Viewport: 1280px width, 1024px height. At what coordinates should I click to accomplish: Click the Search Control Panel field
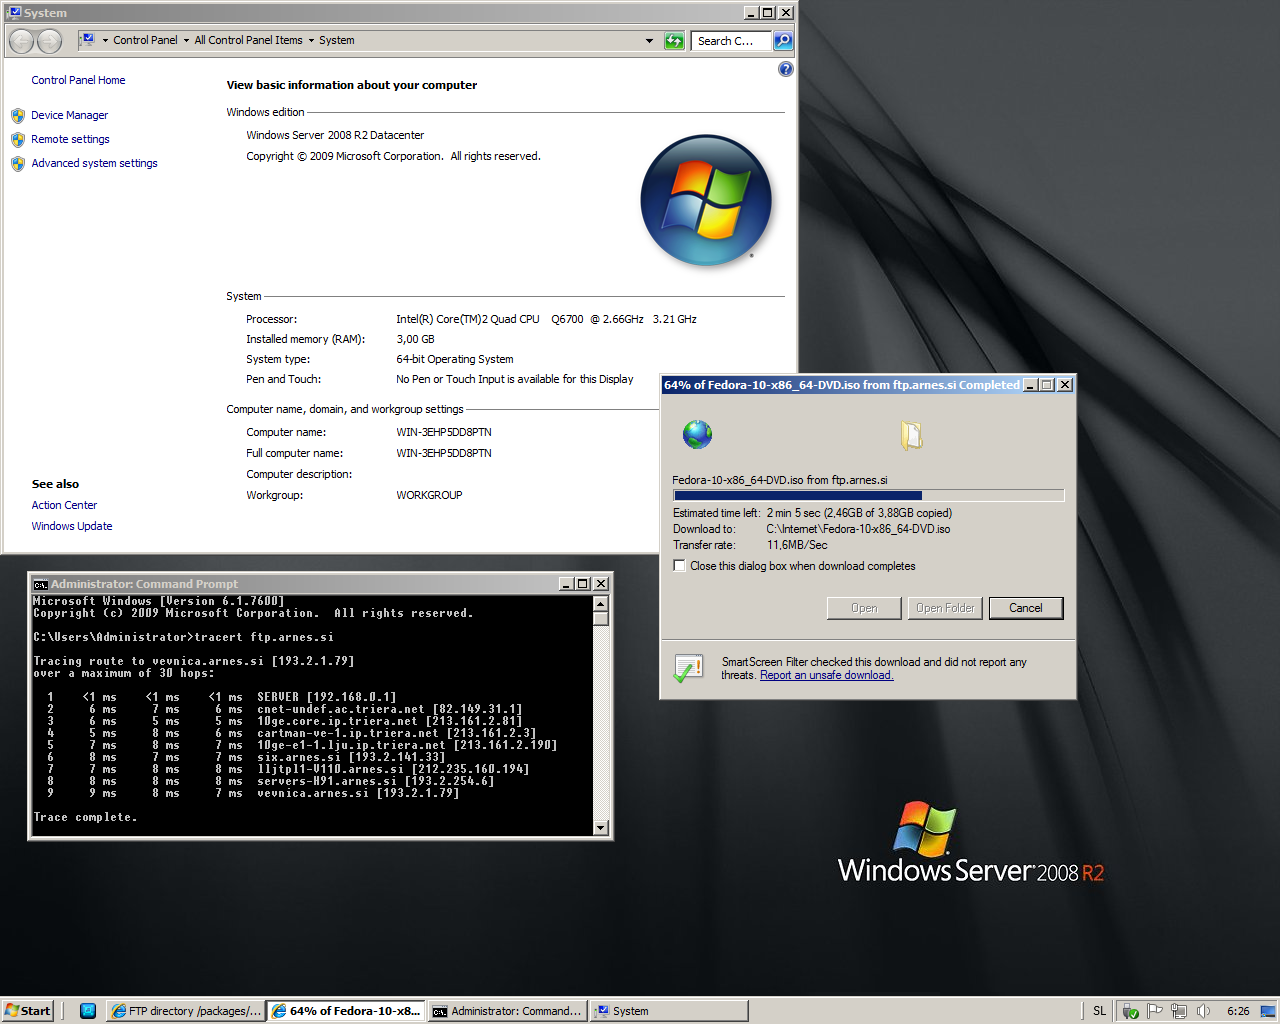pyautogui.click(x=730, y=41)
